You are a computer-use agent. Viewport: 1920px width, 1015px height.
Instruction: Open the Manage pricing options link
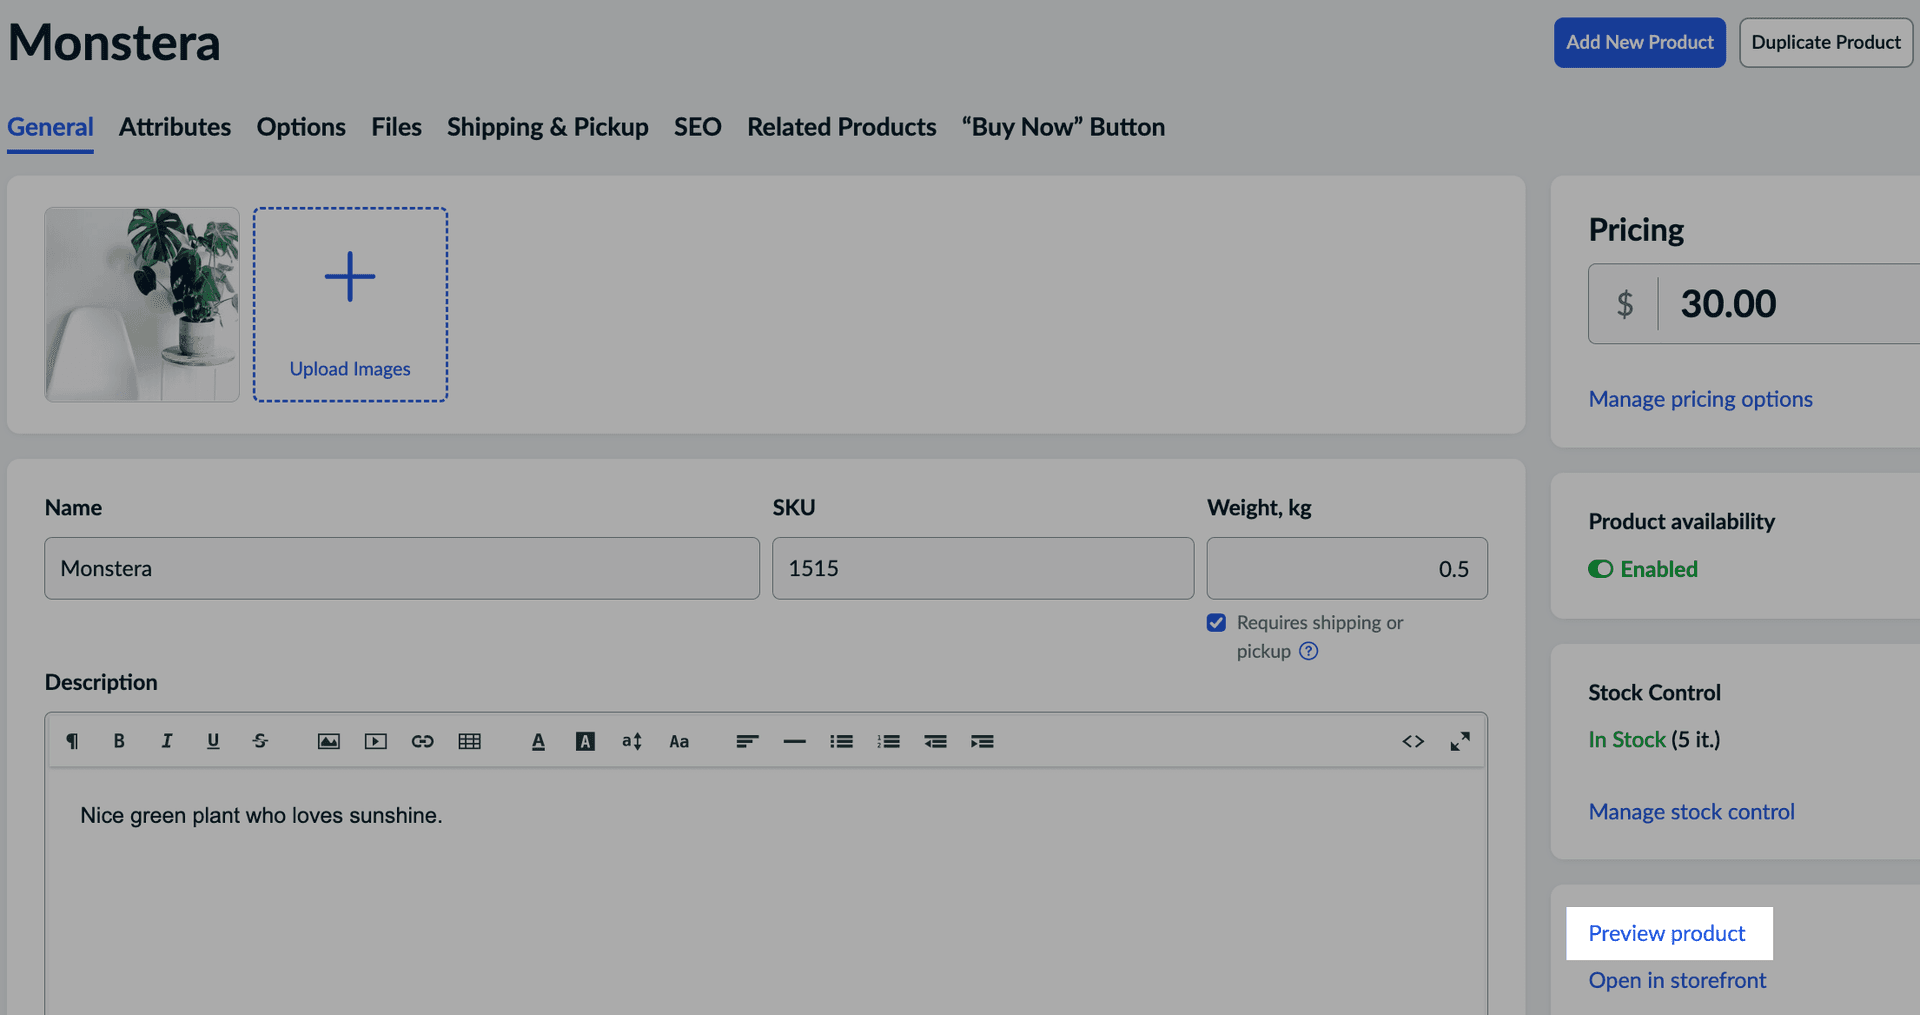click(x=1700, y=399)
